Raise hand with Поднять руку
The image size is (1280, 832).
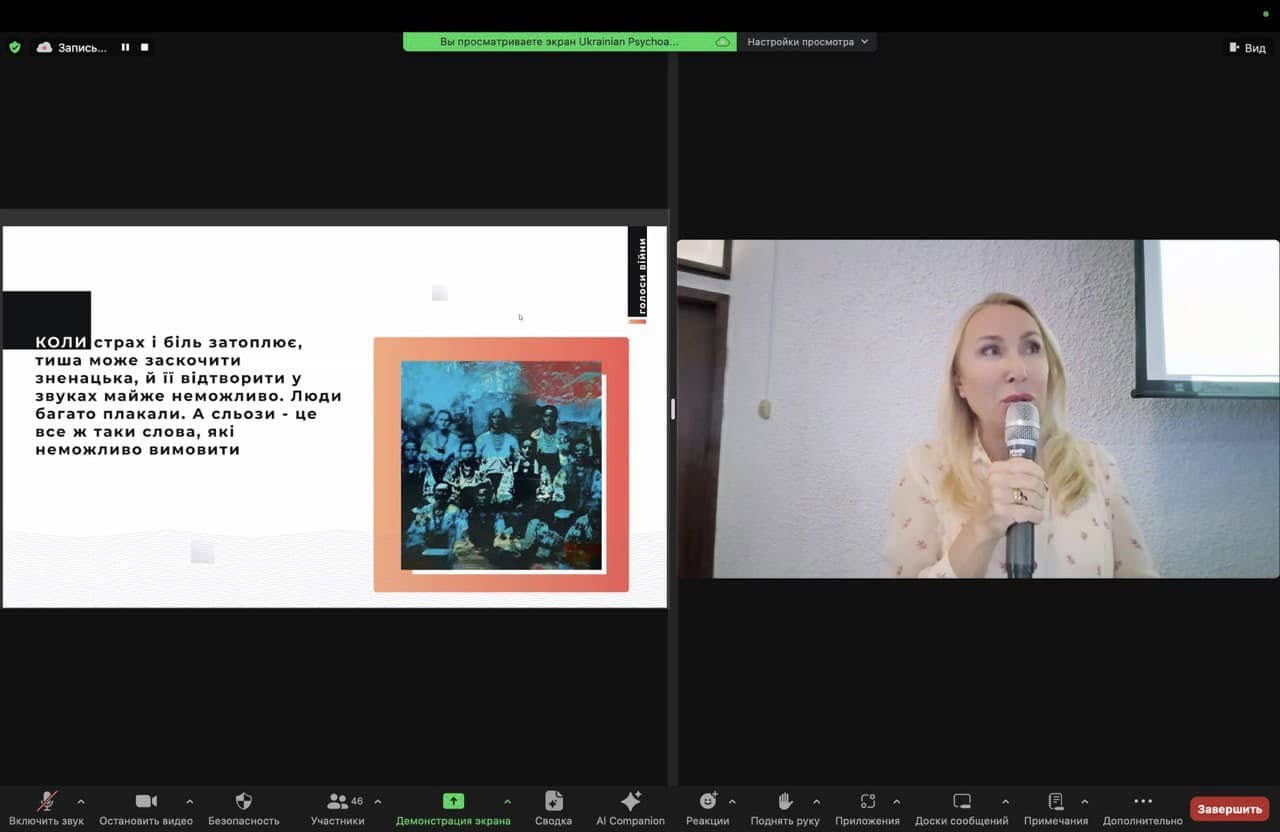tap(785, 801)
